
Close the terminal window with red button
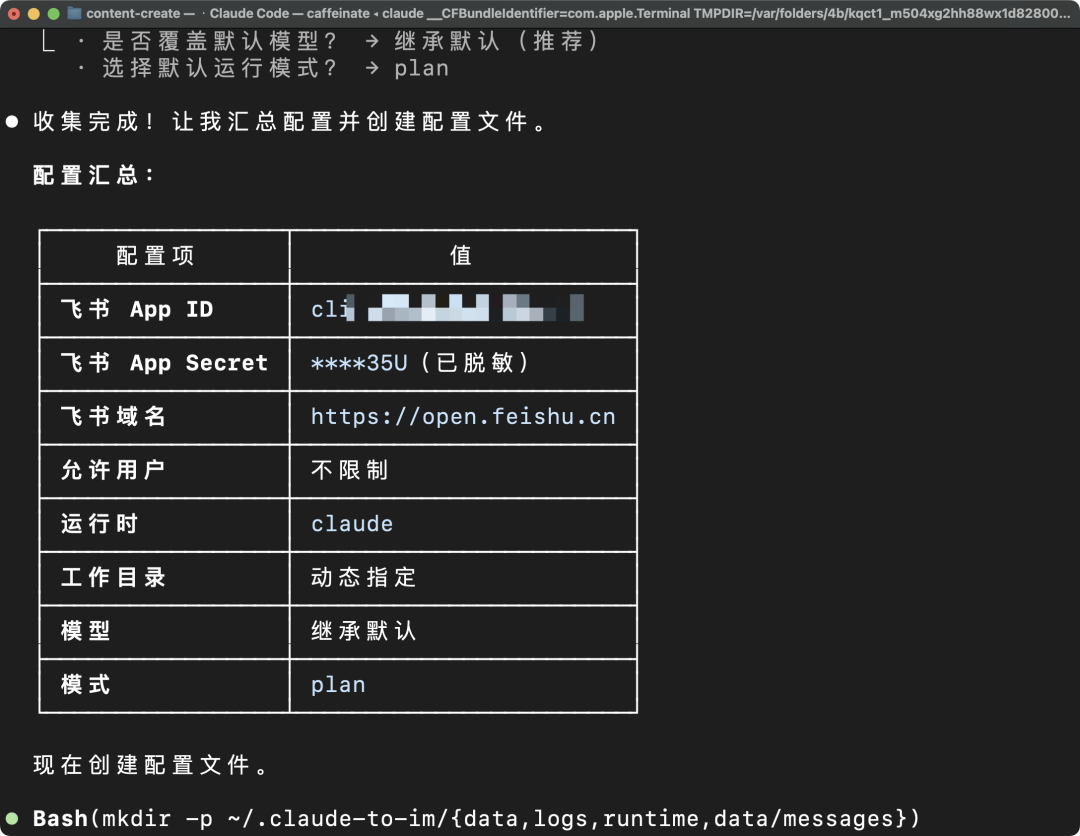pyautogui.click(x=14, y=14)
